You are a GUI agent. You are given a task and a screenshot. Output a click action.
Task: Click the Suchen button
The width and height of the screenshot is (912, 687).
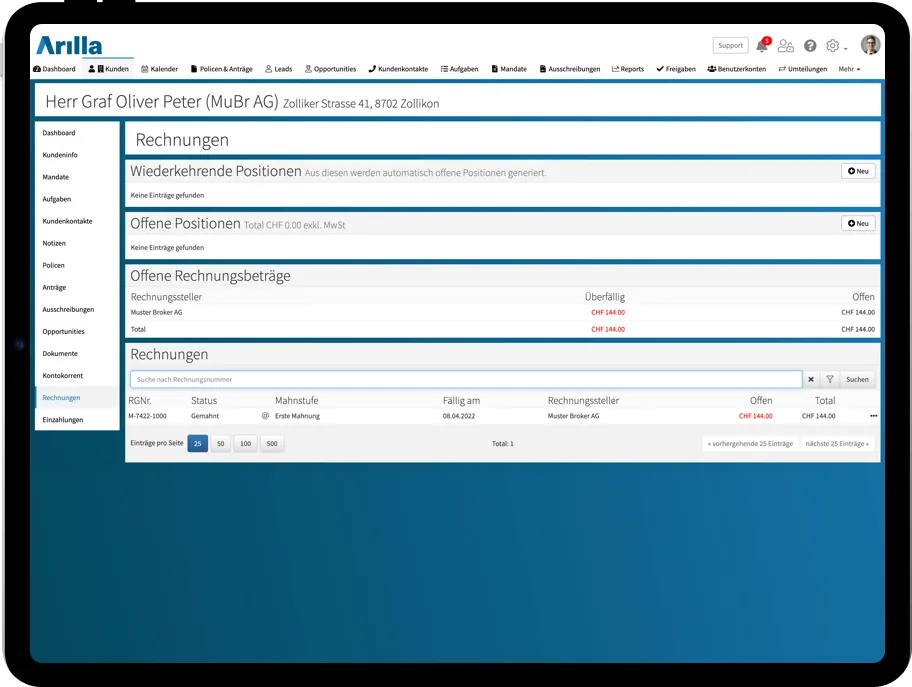(x=857, y=379)
